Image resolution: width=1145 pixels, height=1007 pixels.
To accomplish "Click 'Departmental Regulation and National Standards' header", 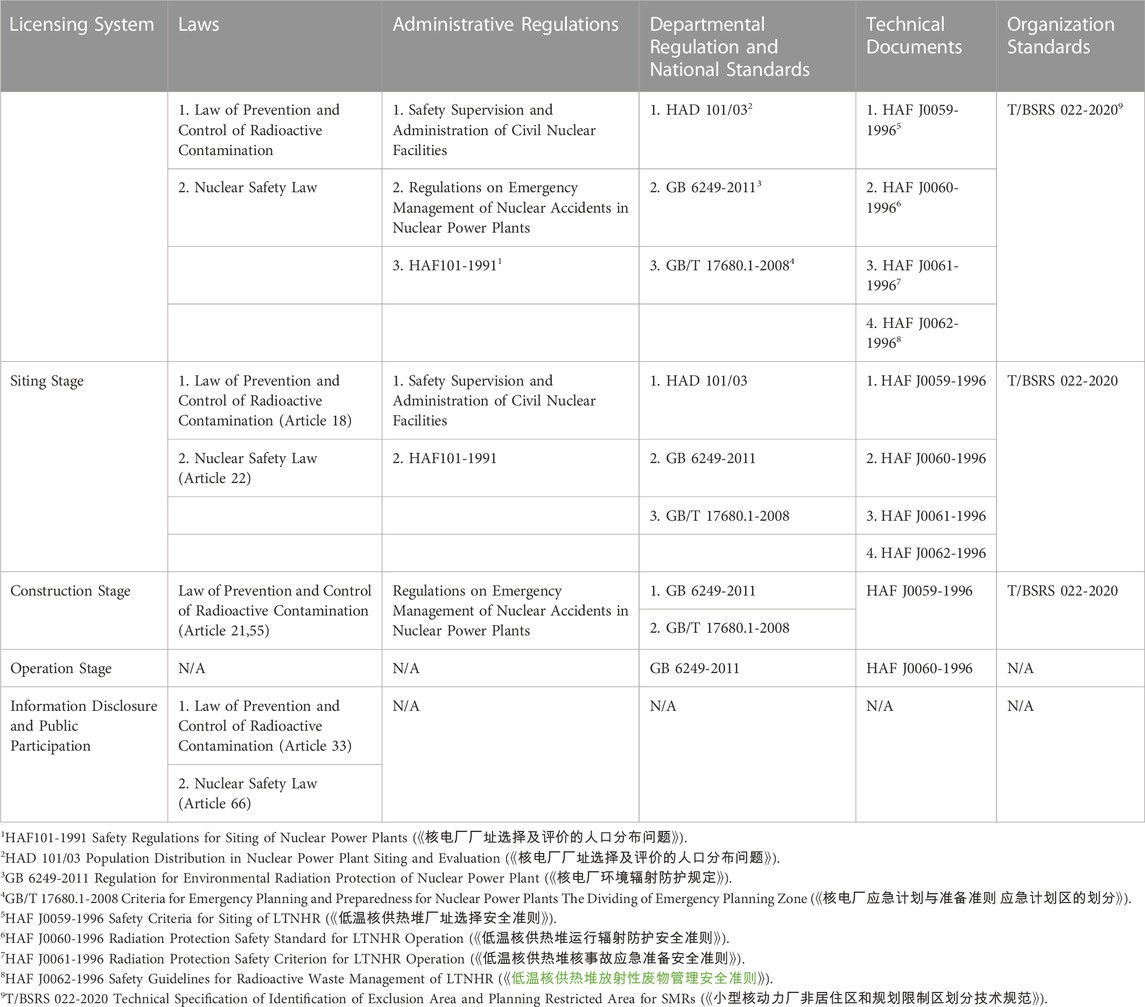I will [729, 47].
